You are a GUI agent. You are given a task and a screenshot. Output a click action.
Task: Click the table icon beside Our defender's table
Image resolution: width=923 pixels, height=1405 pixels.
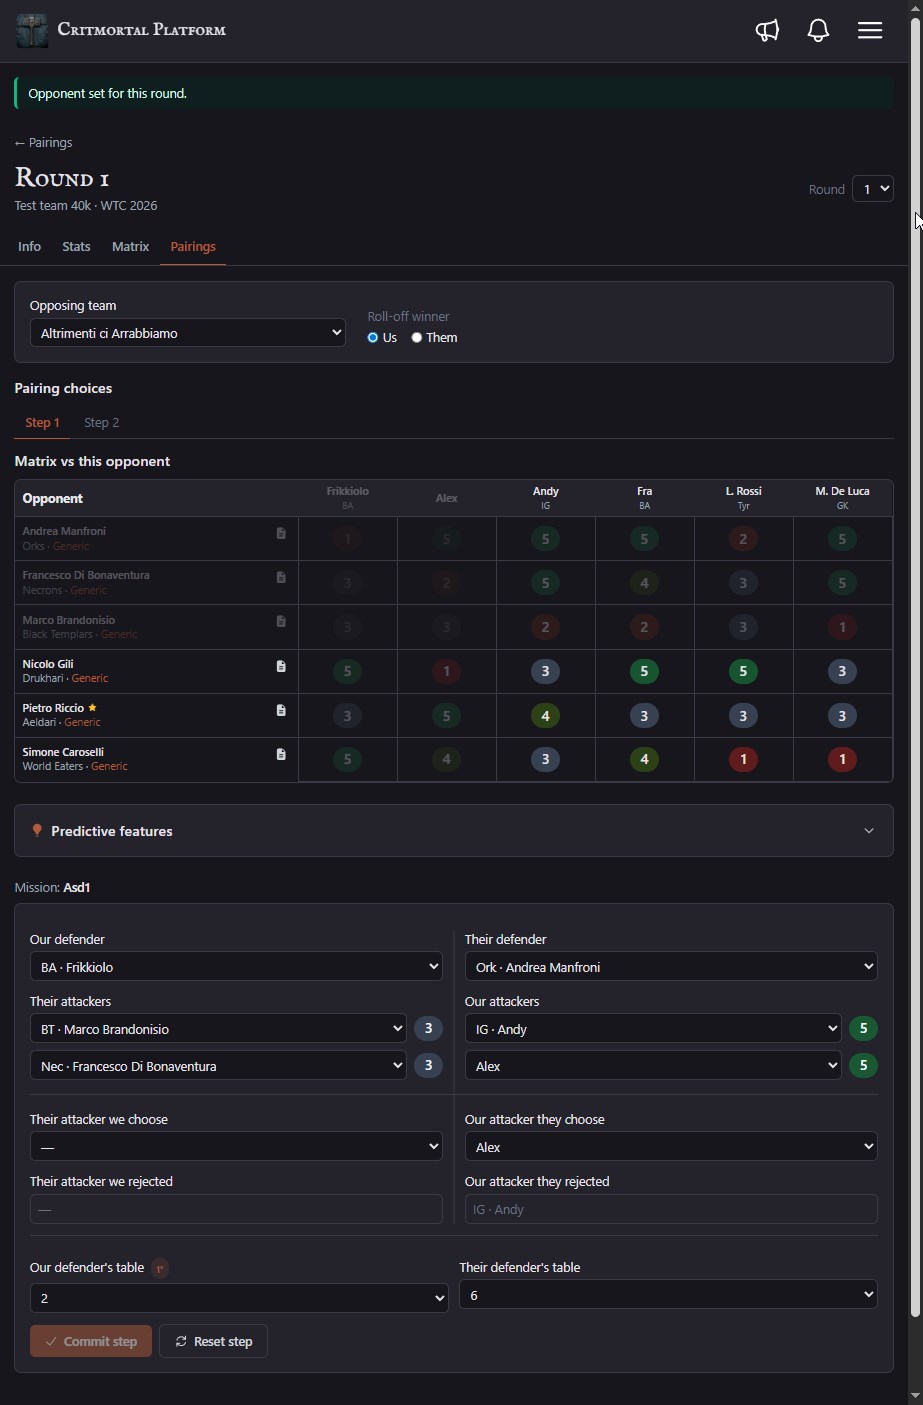[160, 1268]
